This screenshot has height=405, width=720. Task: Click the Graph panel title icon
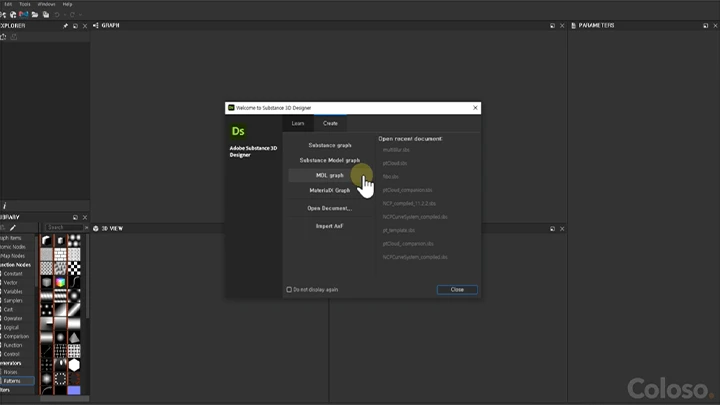[x=96, y=26]
